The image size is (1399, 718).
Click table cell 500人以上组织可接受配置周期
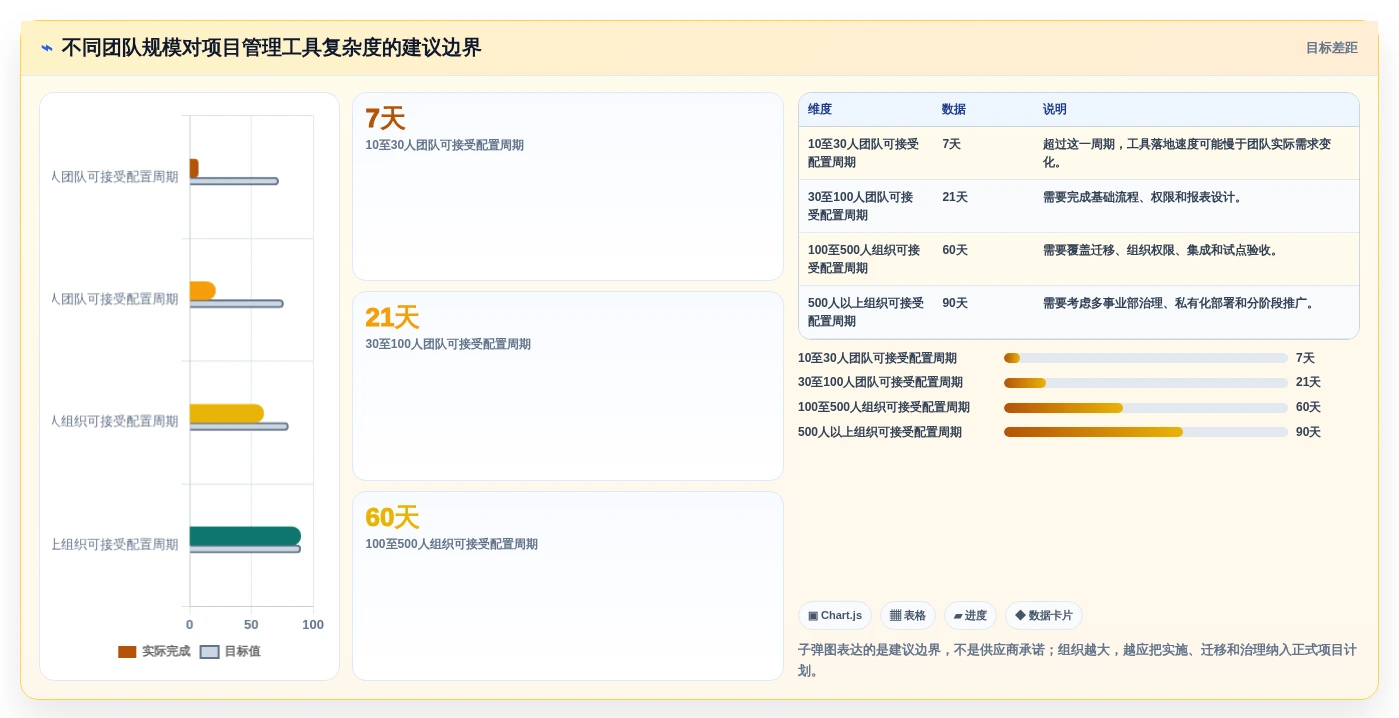click(x=866, y=312)
